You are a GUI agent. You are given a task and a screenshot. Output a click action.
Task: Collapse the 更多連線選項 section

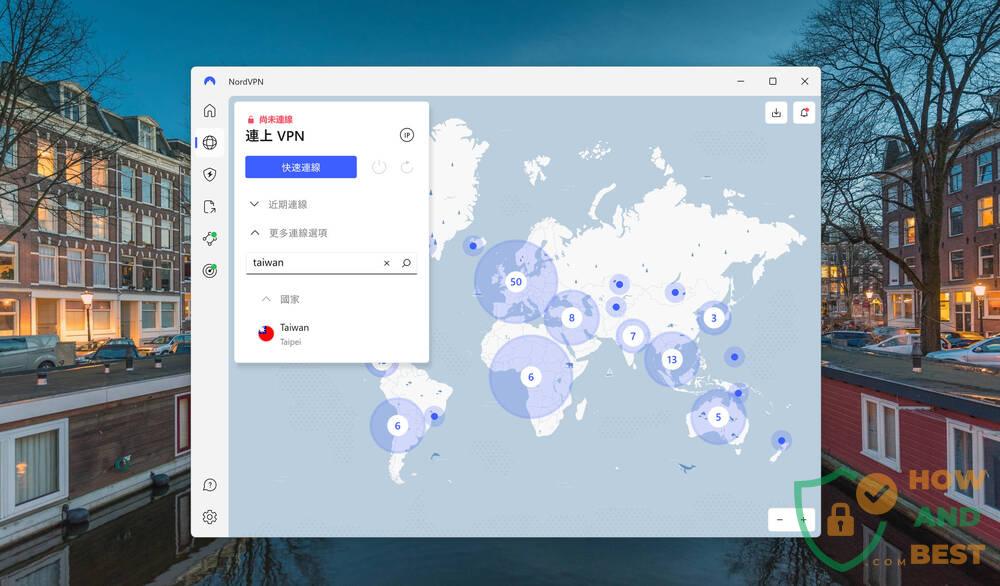point(255,232)
